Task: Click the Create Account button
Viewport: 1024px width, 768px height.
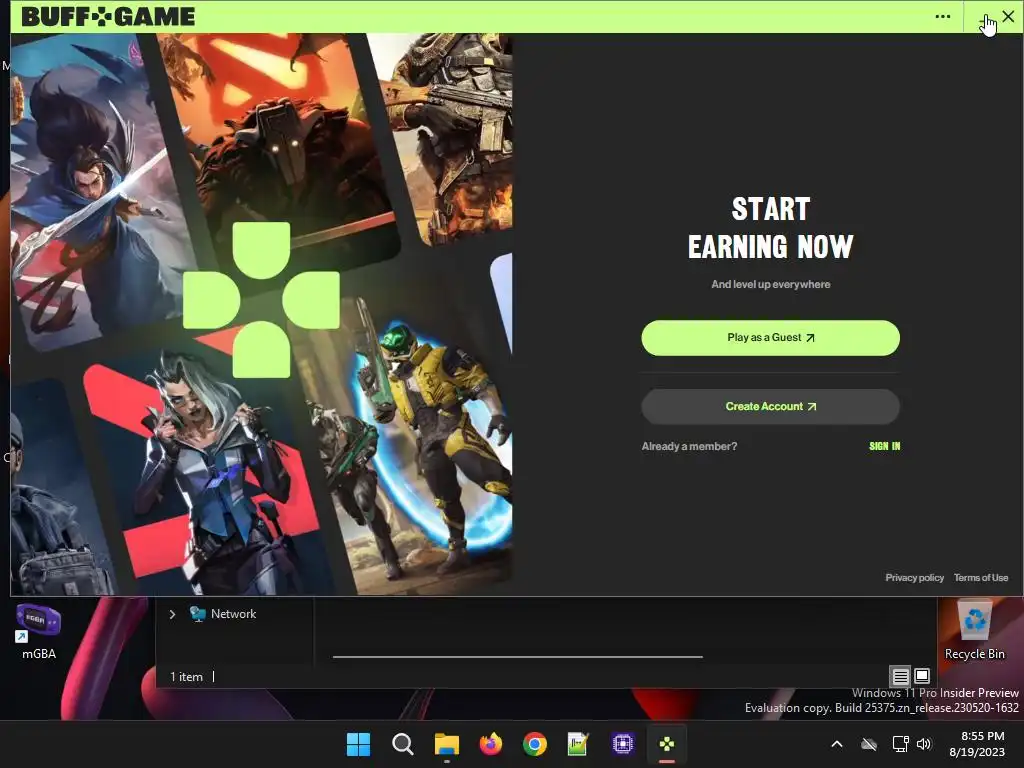Action: (771, 406)
